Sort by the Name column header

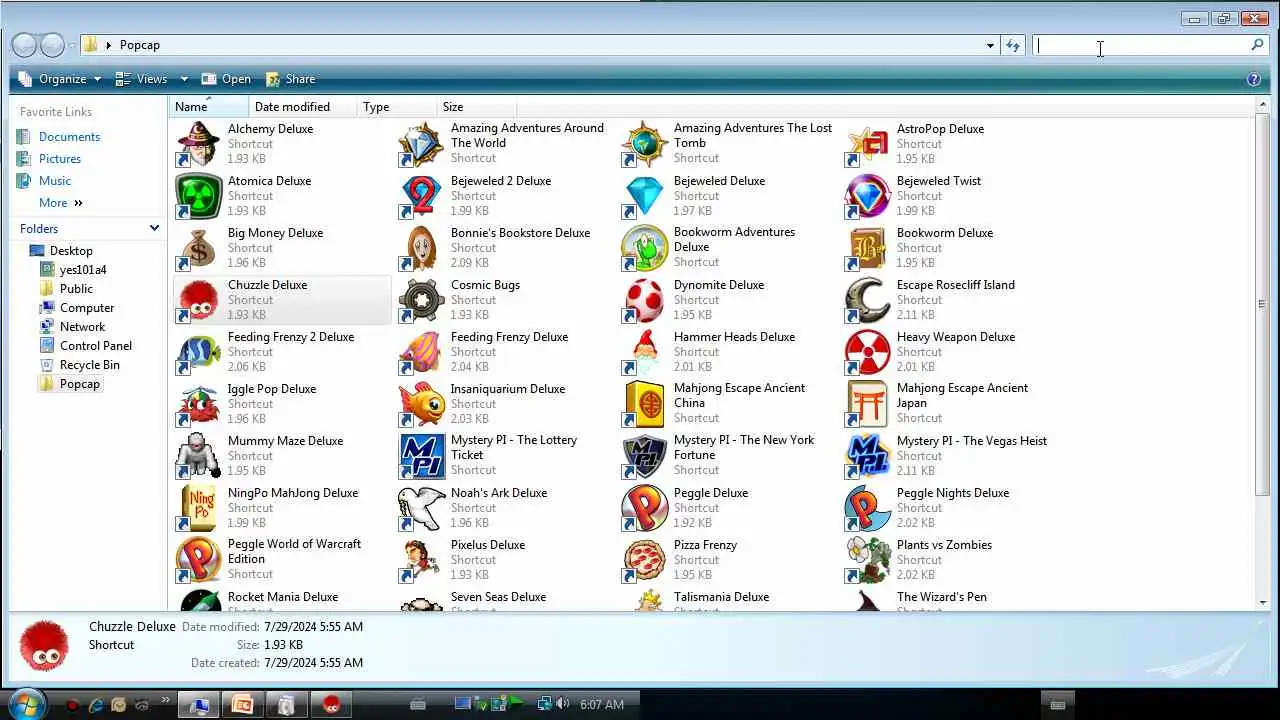click(x=208, y=107)
